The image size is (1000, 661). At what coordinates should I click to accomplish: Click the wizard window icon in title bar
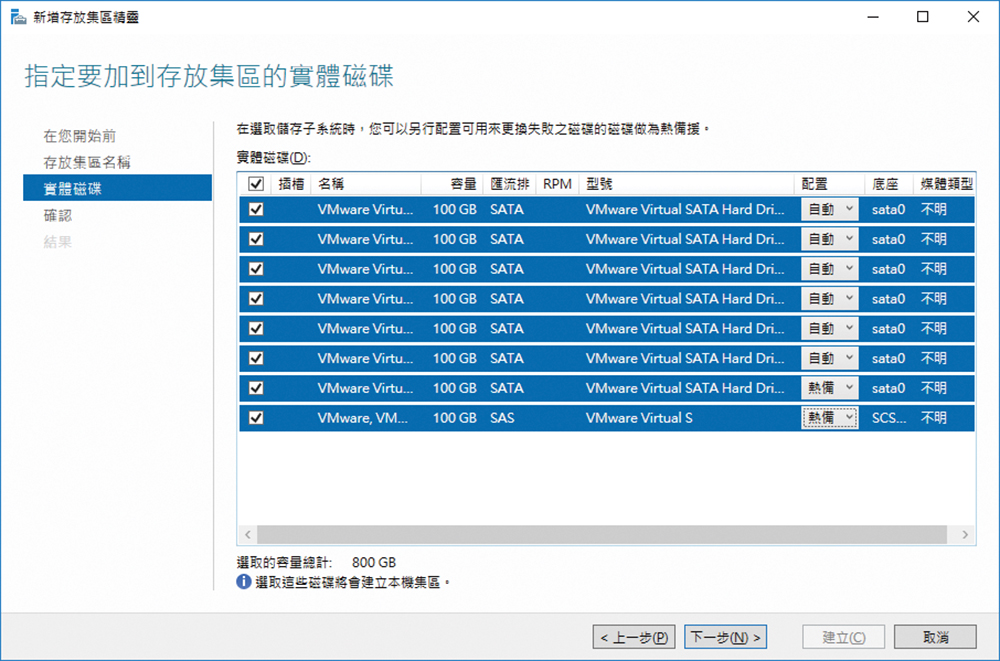tap(18, 17)
